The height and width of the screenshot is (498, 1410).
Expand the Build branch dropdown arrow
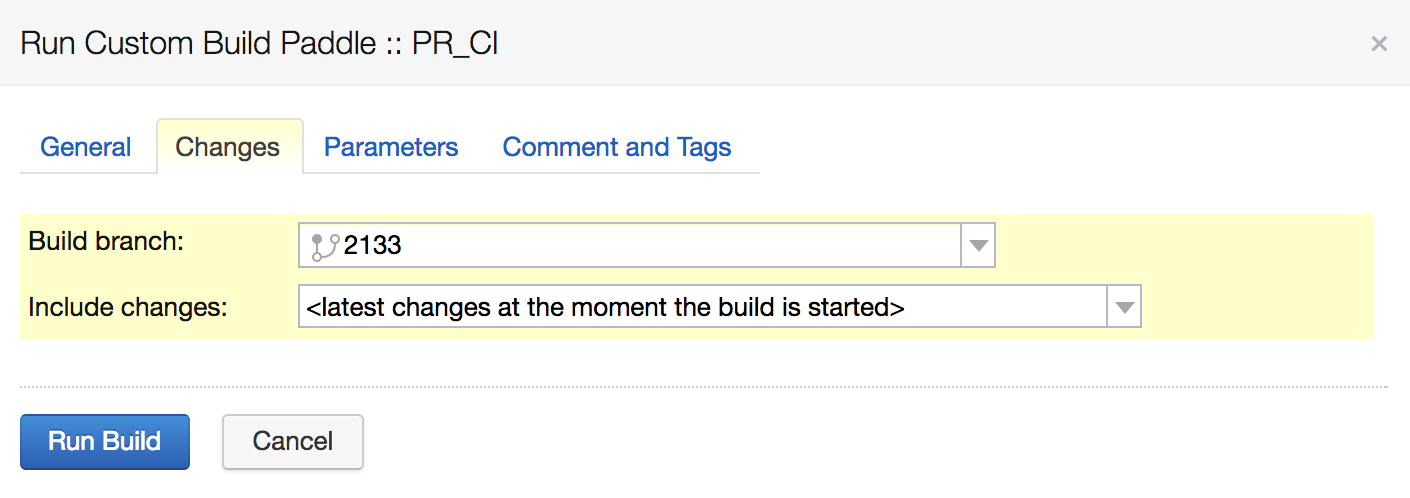(x=978, y=246)
